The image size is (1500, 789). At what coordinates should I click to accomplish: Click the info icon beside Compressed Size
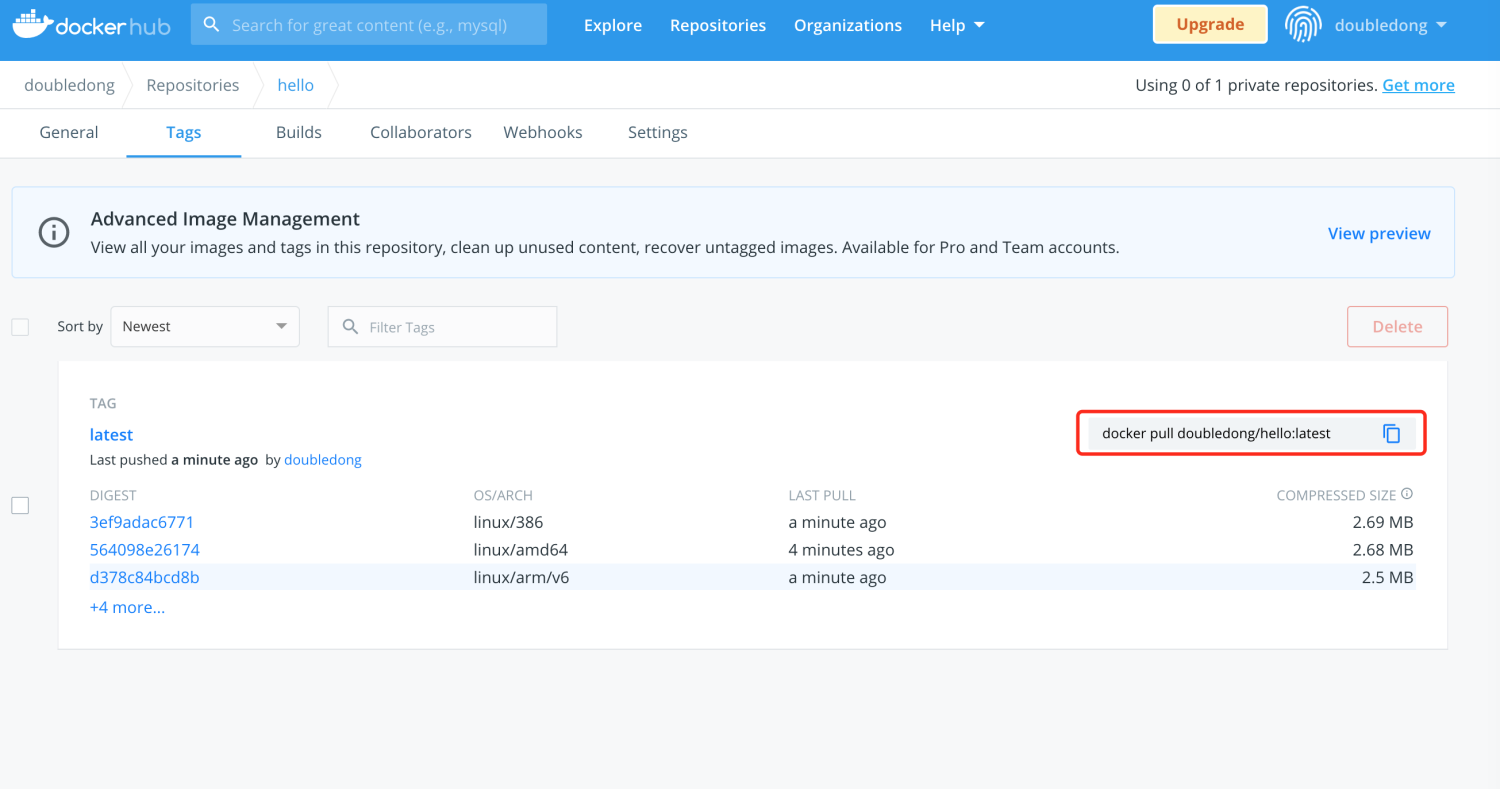pyautogui.click(x=1407, y=494)
